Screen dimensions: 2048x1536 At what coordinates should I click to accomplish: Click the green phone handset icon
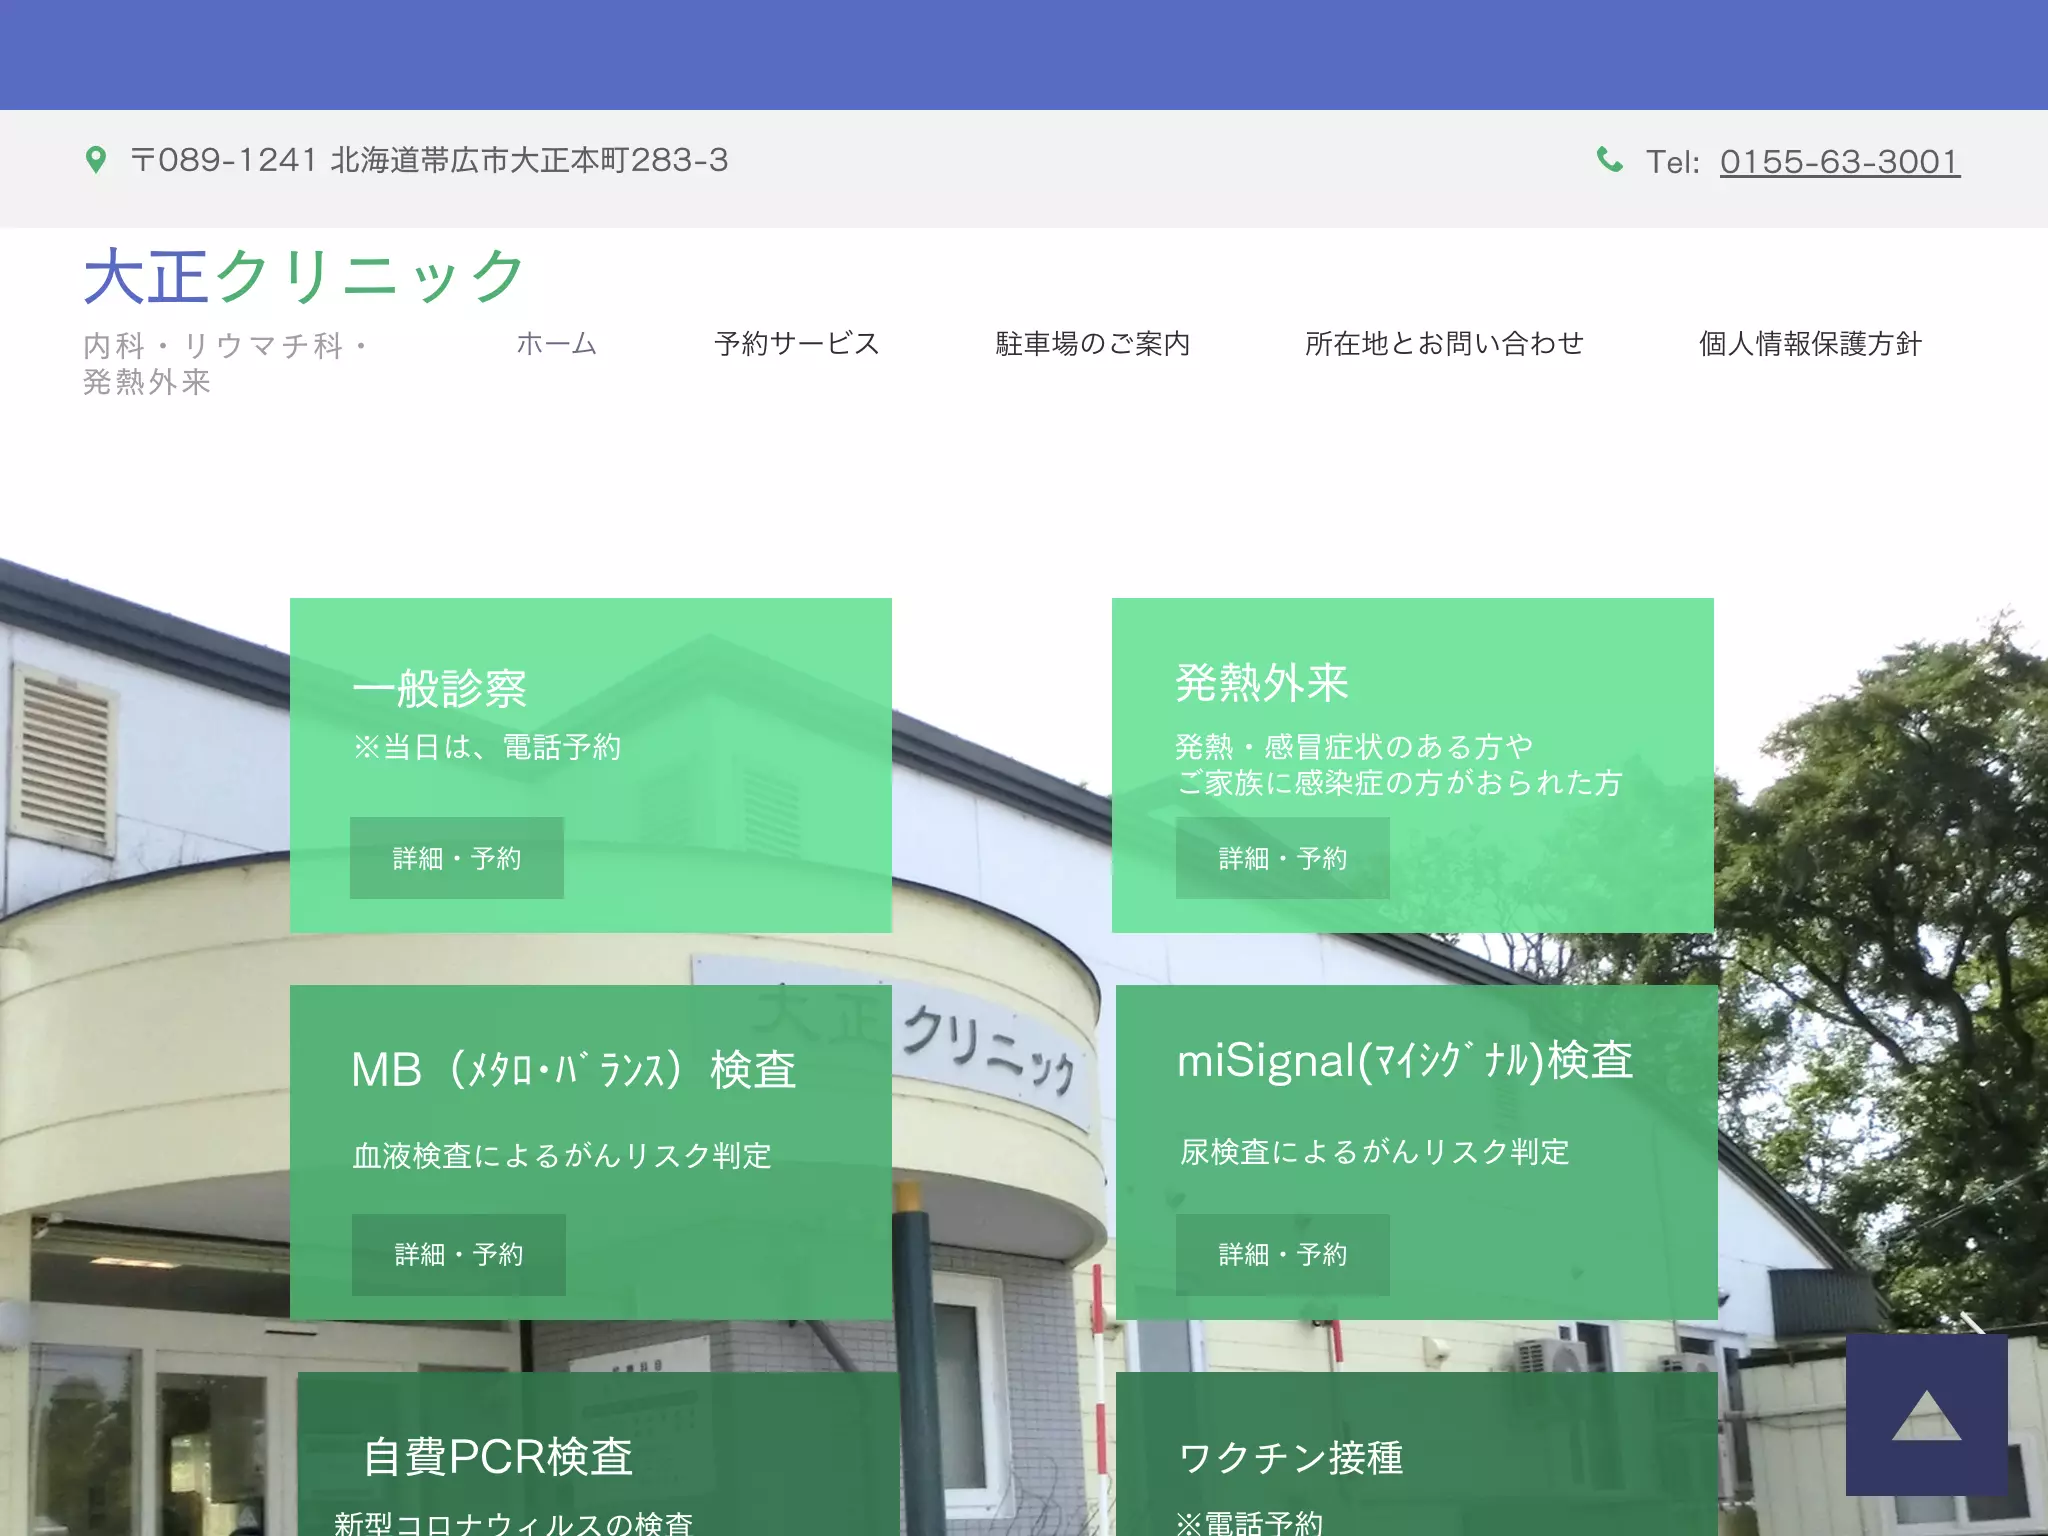pyautogui.click(x=1610, y=159)
